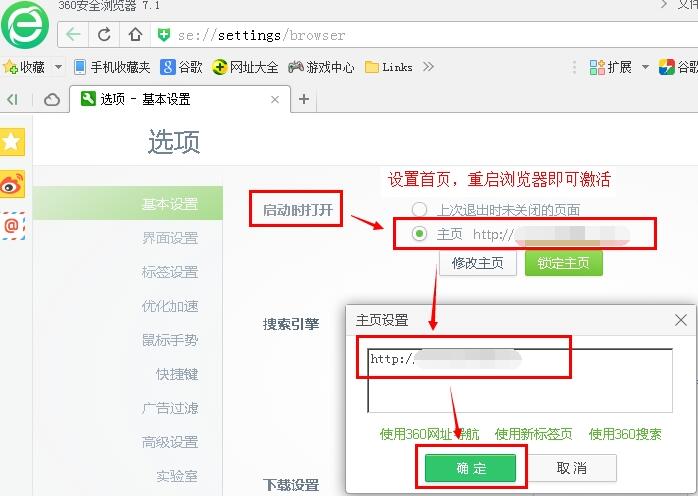Go to the home page icon
This screenshot has width=698, height=496.
point(134,35)
